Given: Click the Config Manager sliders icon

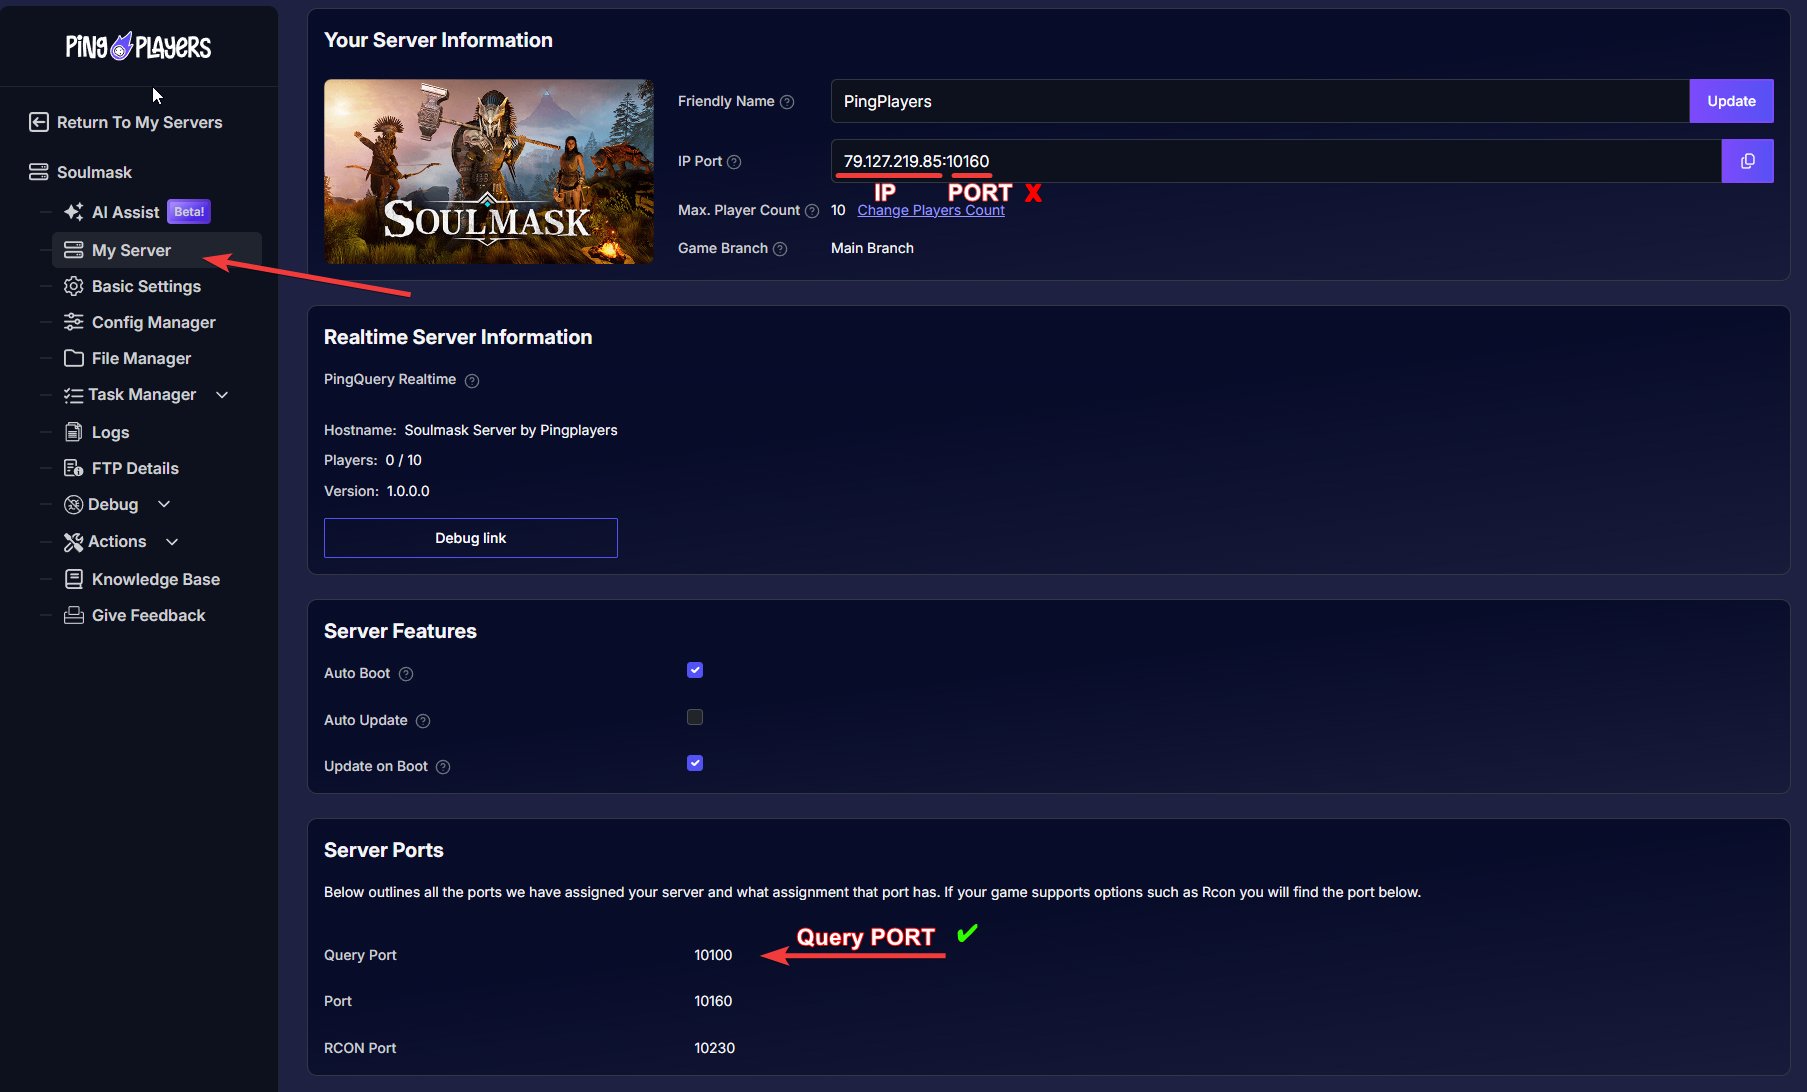Looking at the screenshot, I should (x=74, y=322).
